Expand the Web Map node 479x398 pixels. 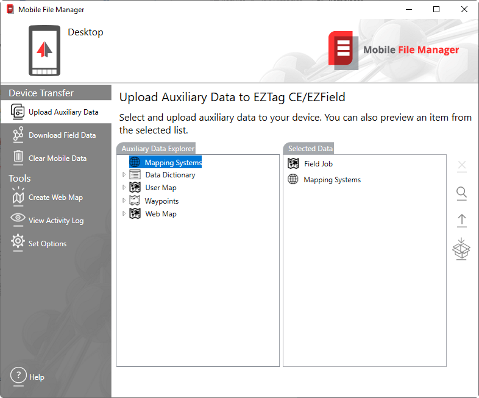point(124,213)
